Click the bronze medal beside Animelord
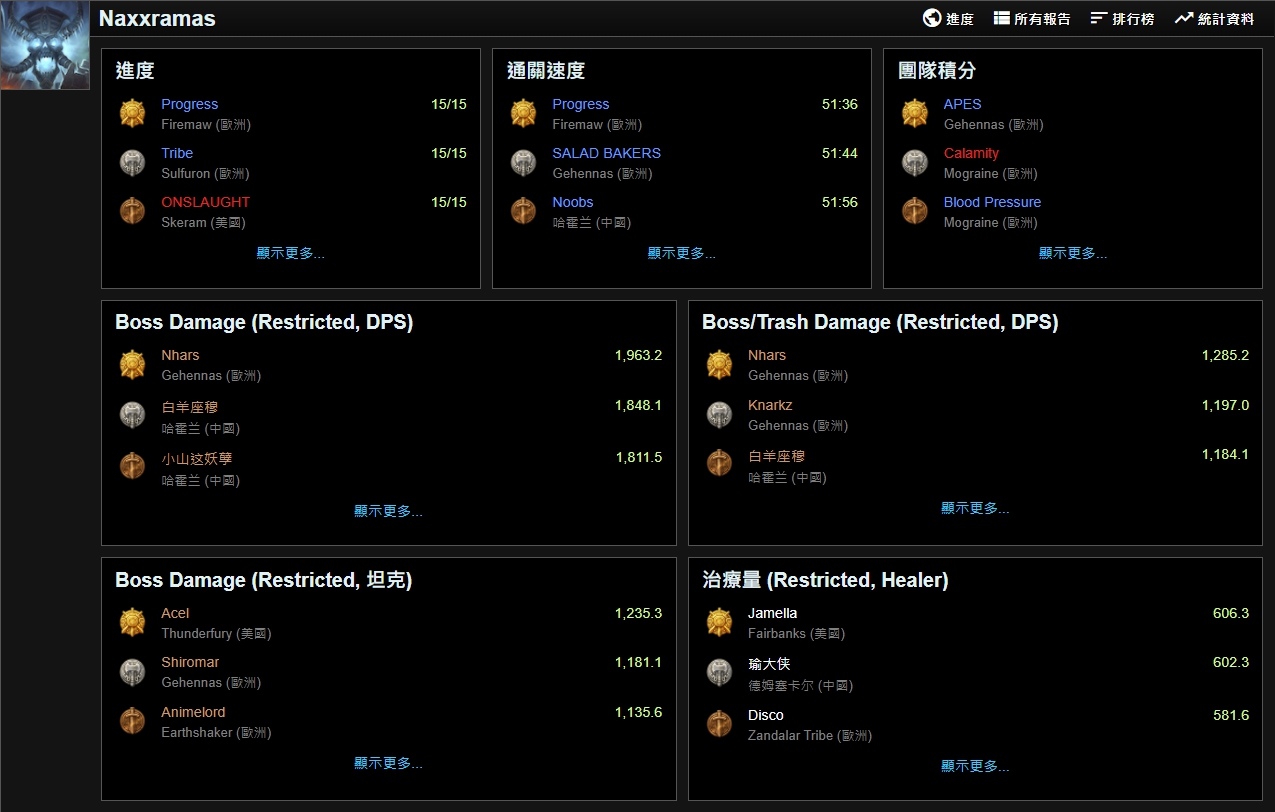The image size is (1275, 812). 132,721
